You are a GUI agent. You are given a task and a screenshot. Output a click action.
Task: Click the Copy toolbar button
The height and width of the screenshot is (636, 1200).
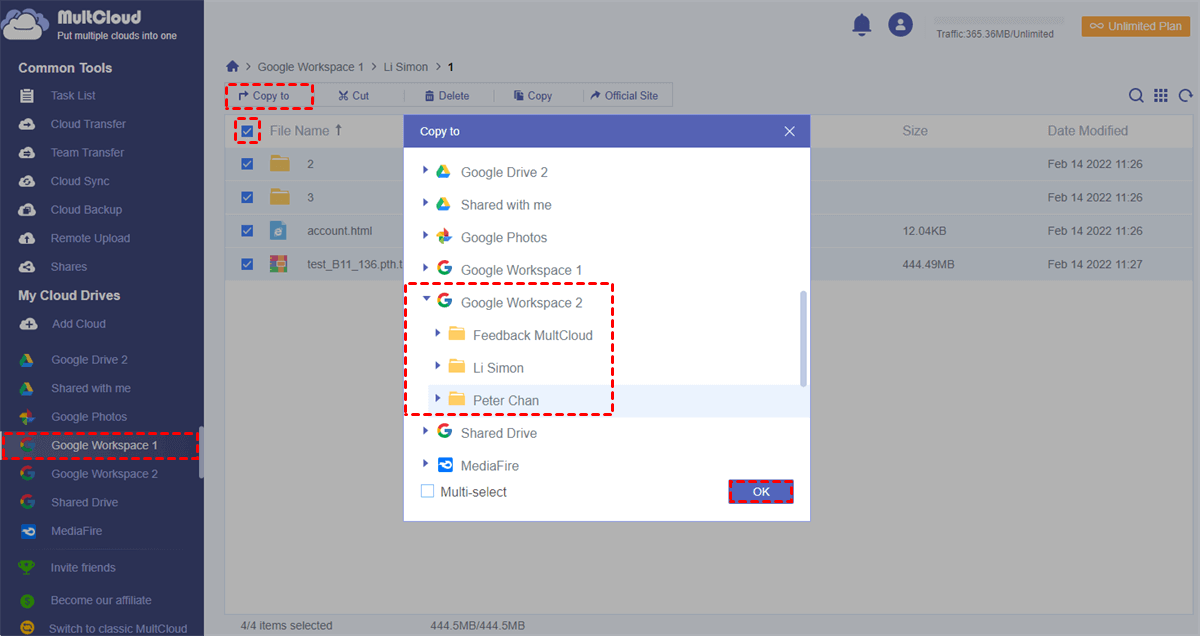533,96
